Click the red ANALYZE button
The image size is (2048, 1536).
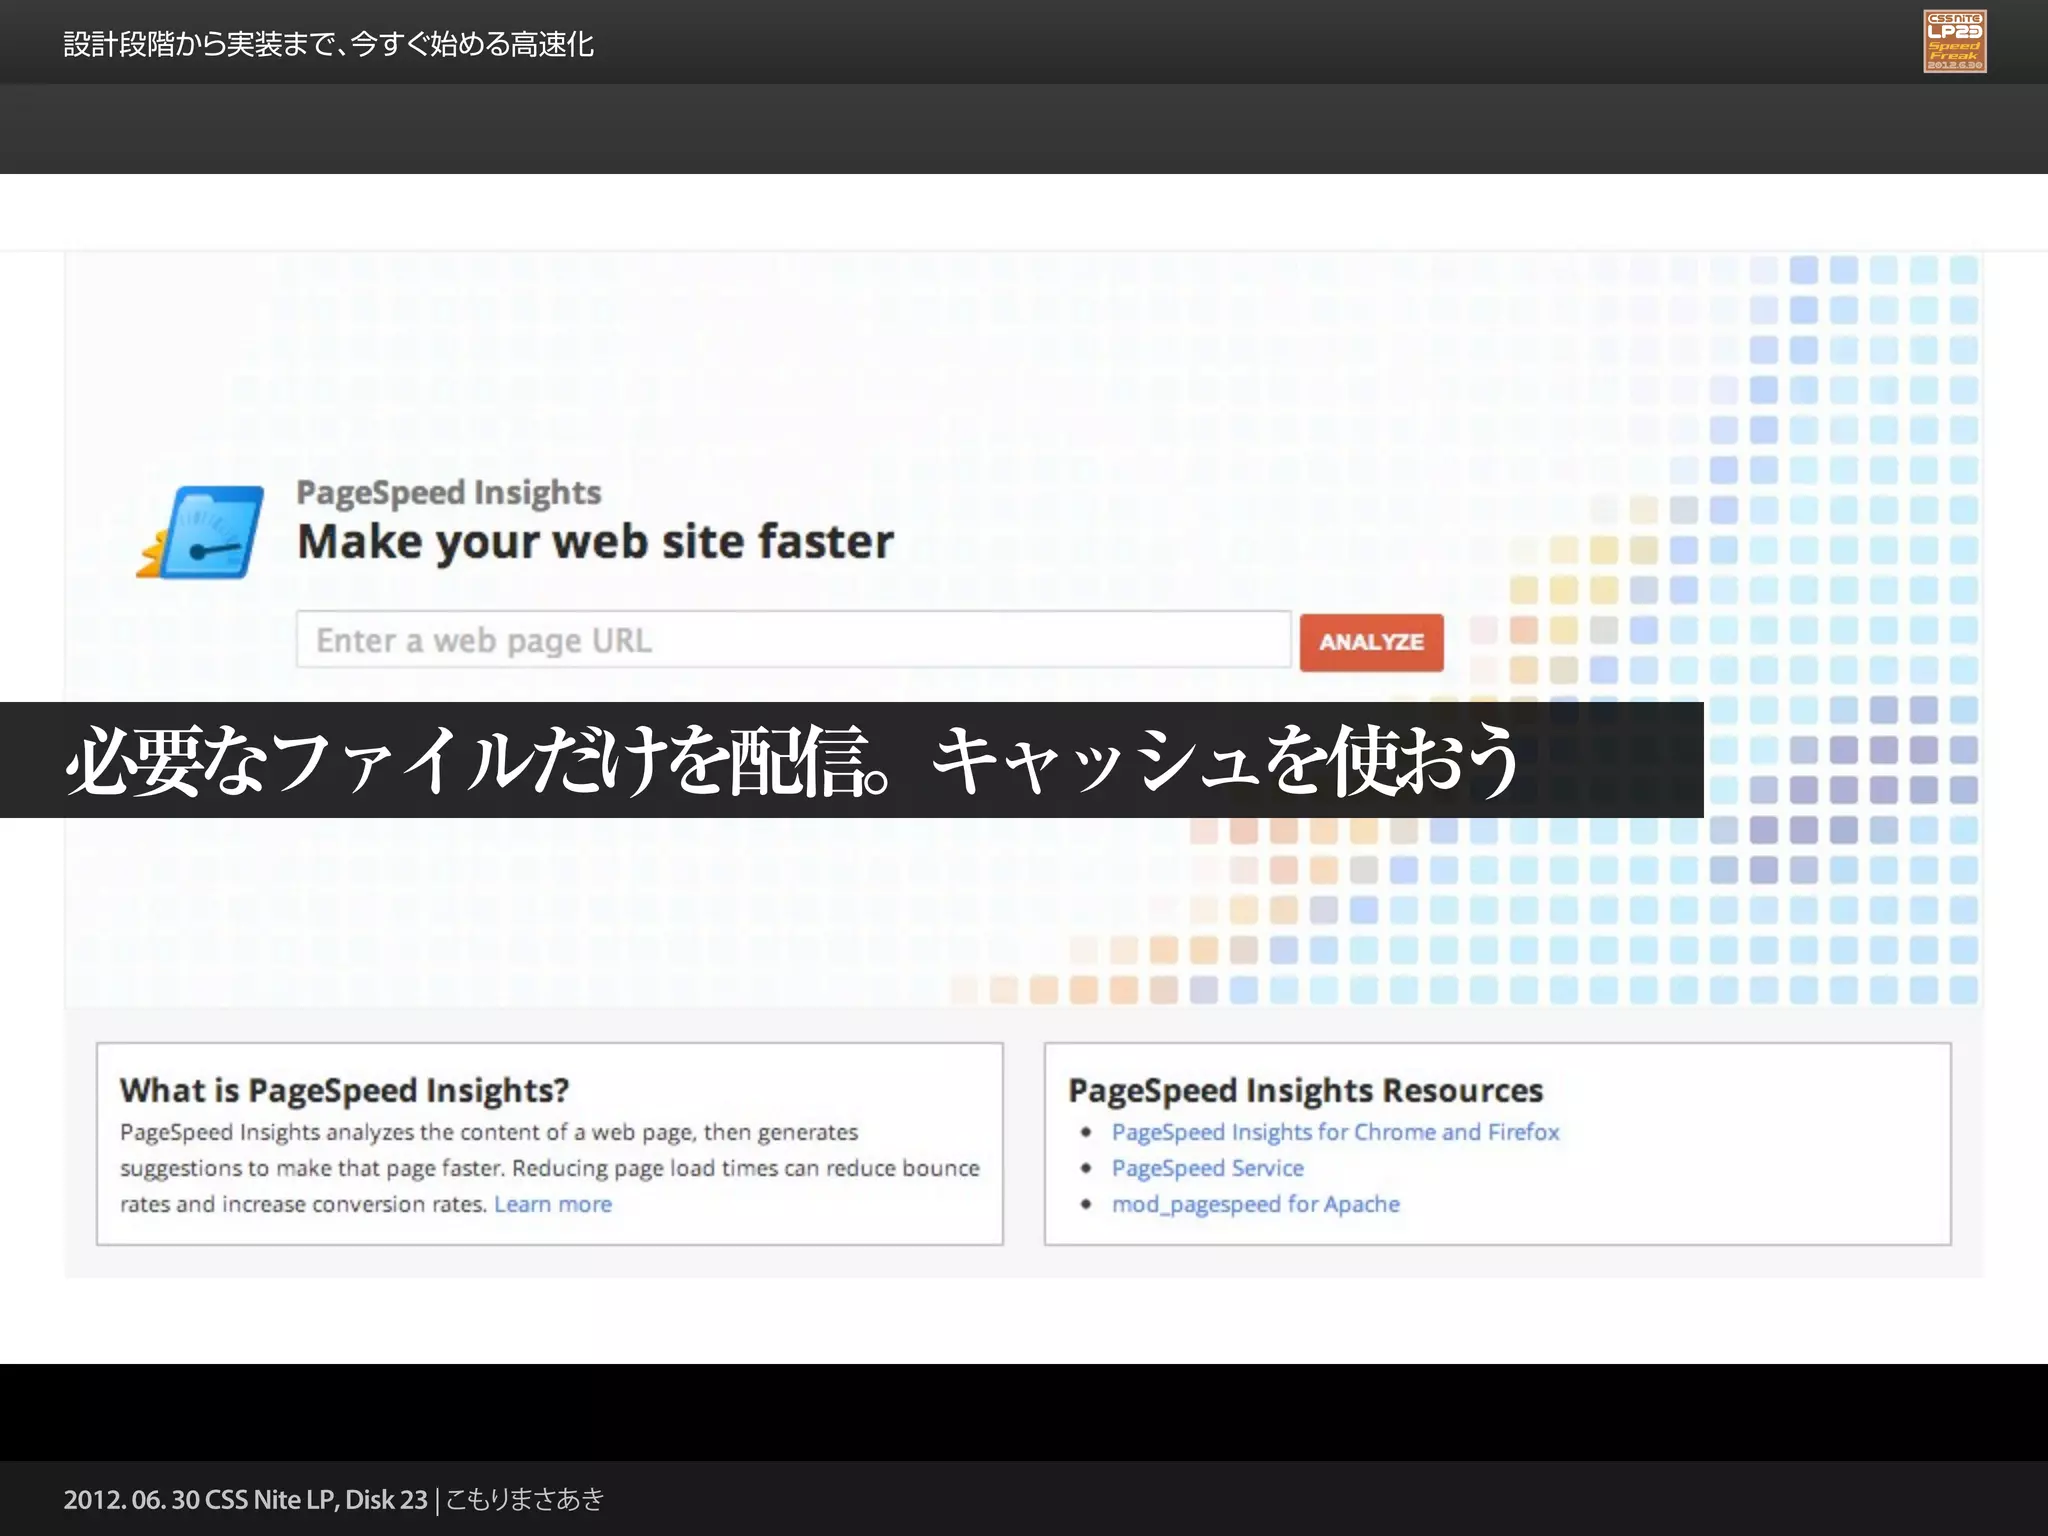click(1371, 642)
